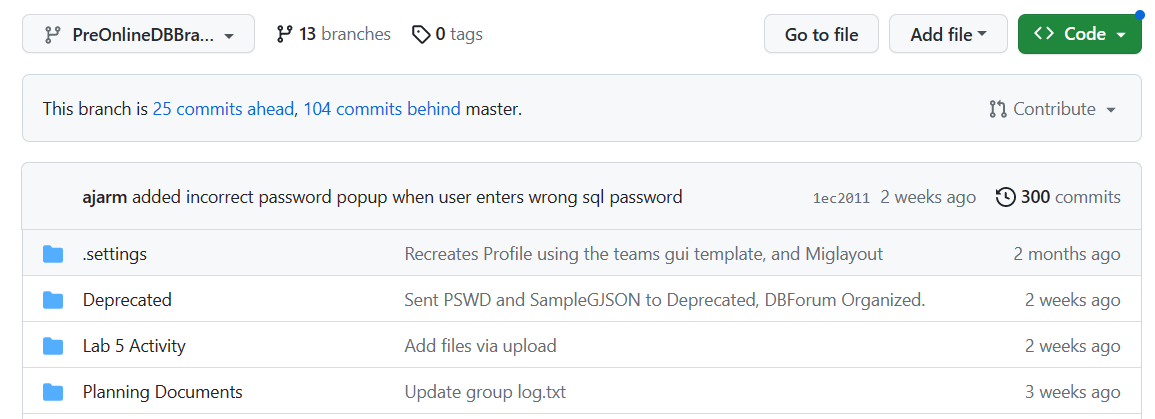Image resolution: width=1155 pixels, height=419 pixels.
Task: Expand the Add file dropdown
Action: (948, 34)
